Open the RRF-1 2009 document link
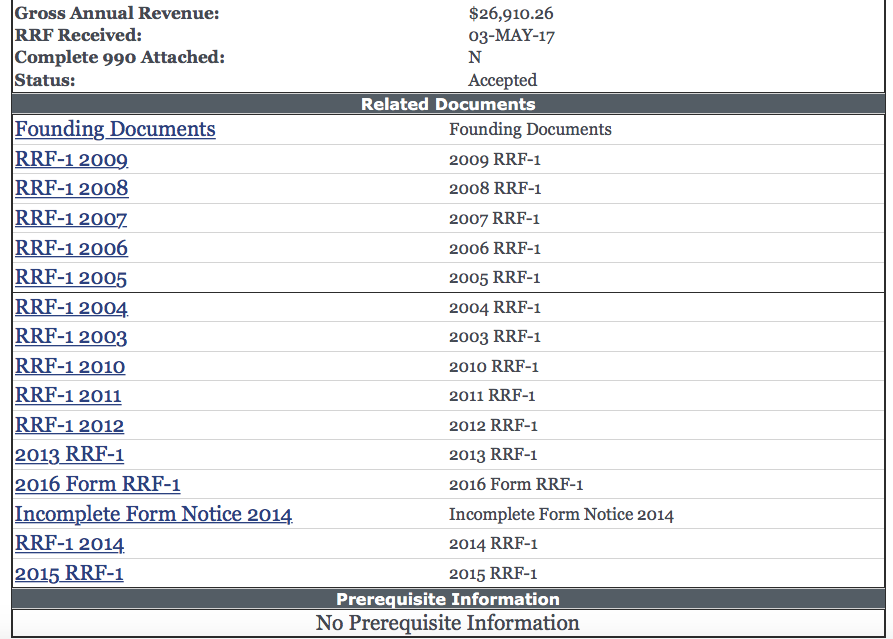893x639 pixels. [x=71, y=160]
